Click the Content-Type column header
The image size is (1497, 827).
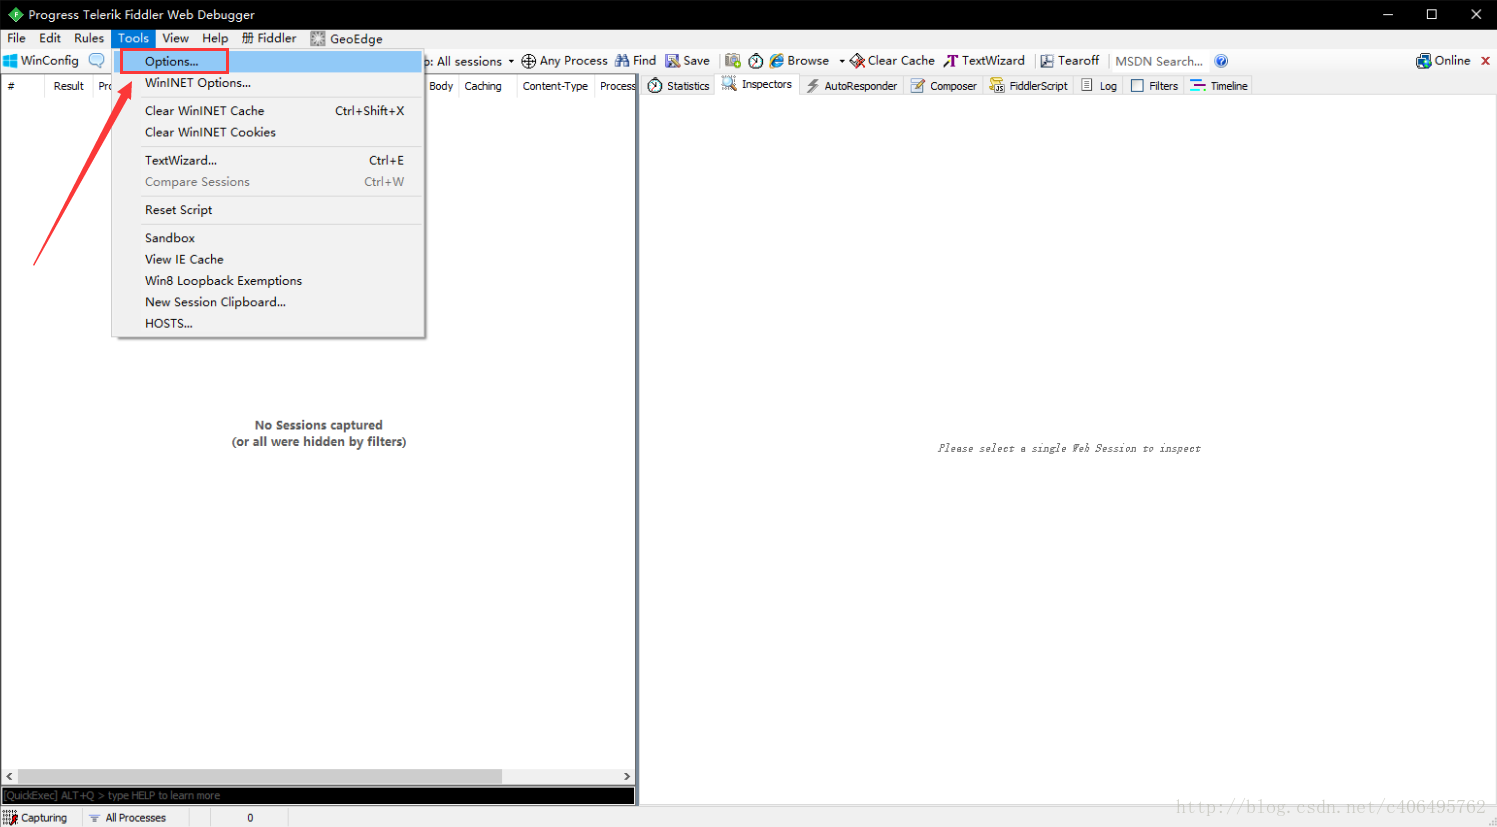click(555, 86)
